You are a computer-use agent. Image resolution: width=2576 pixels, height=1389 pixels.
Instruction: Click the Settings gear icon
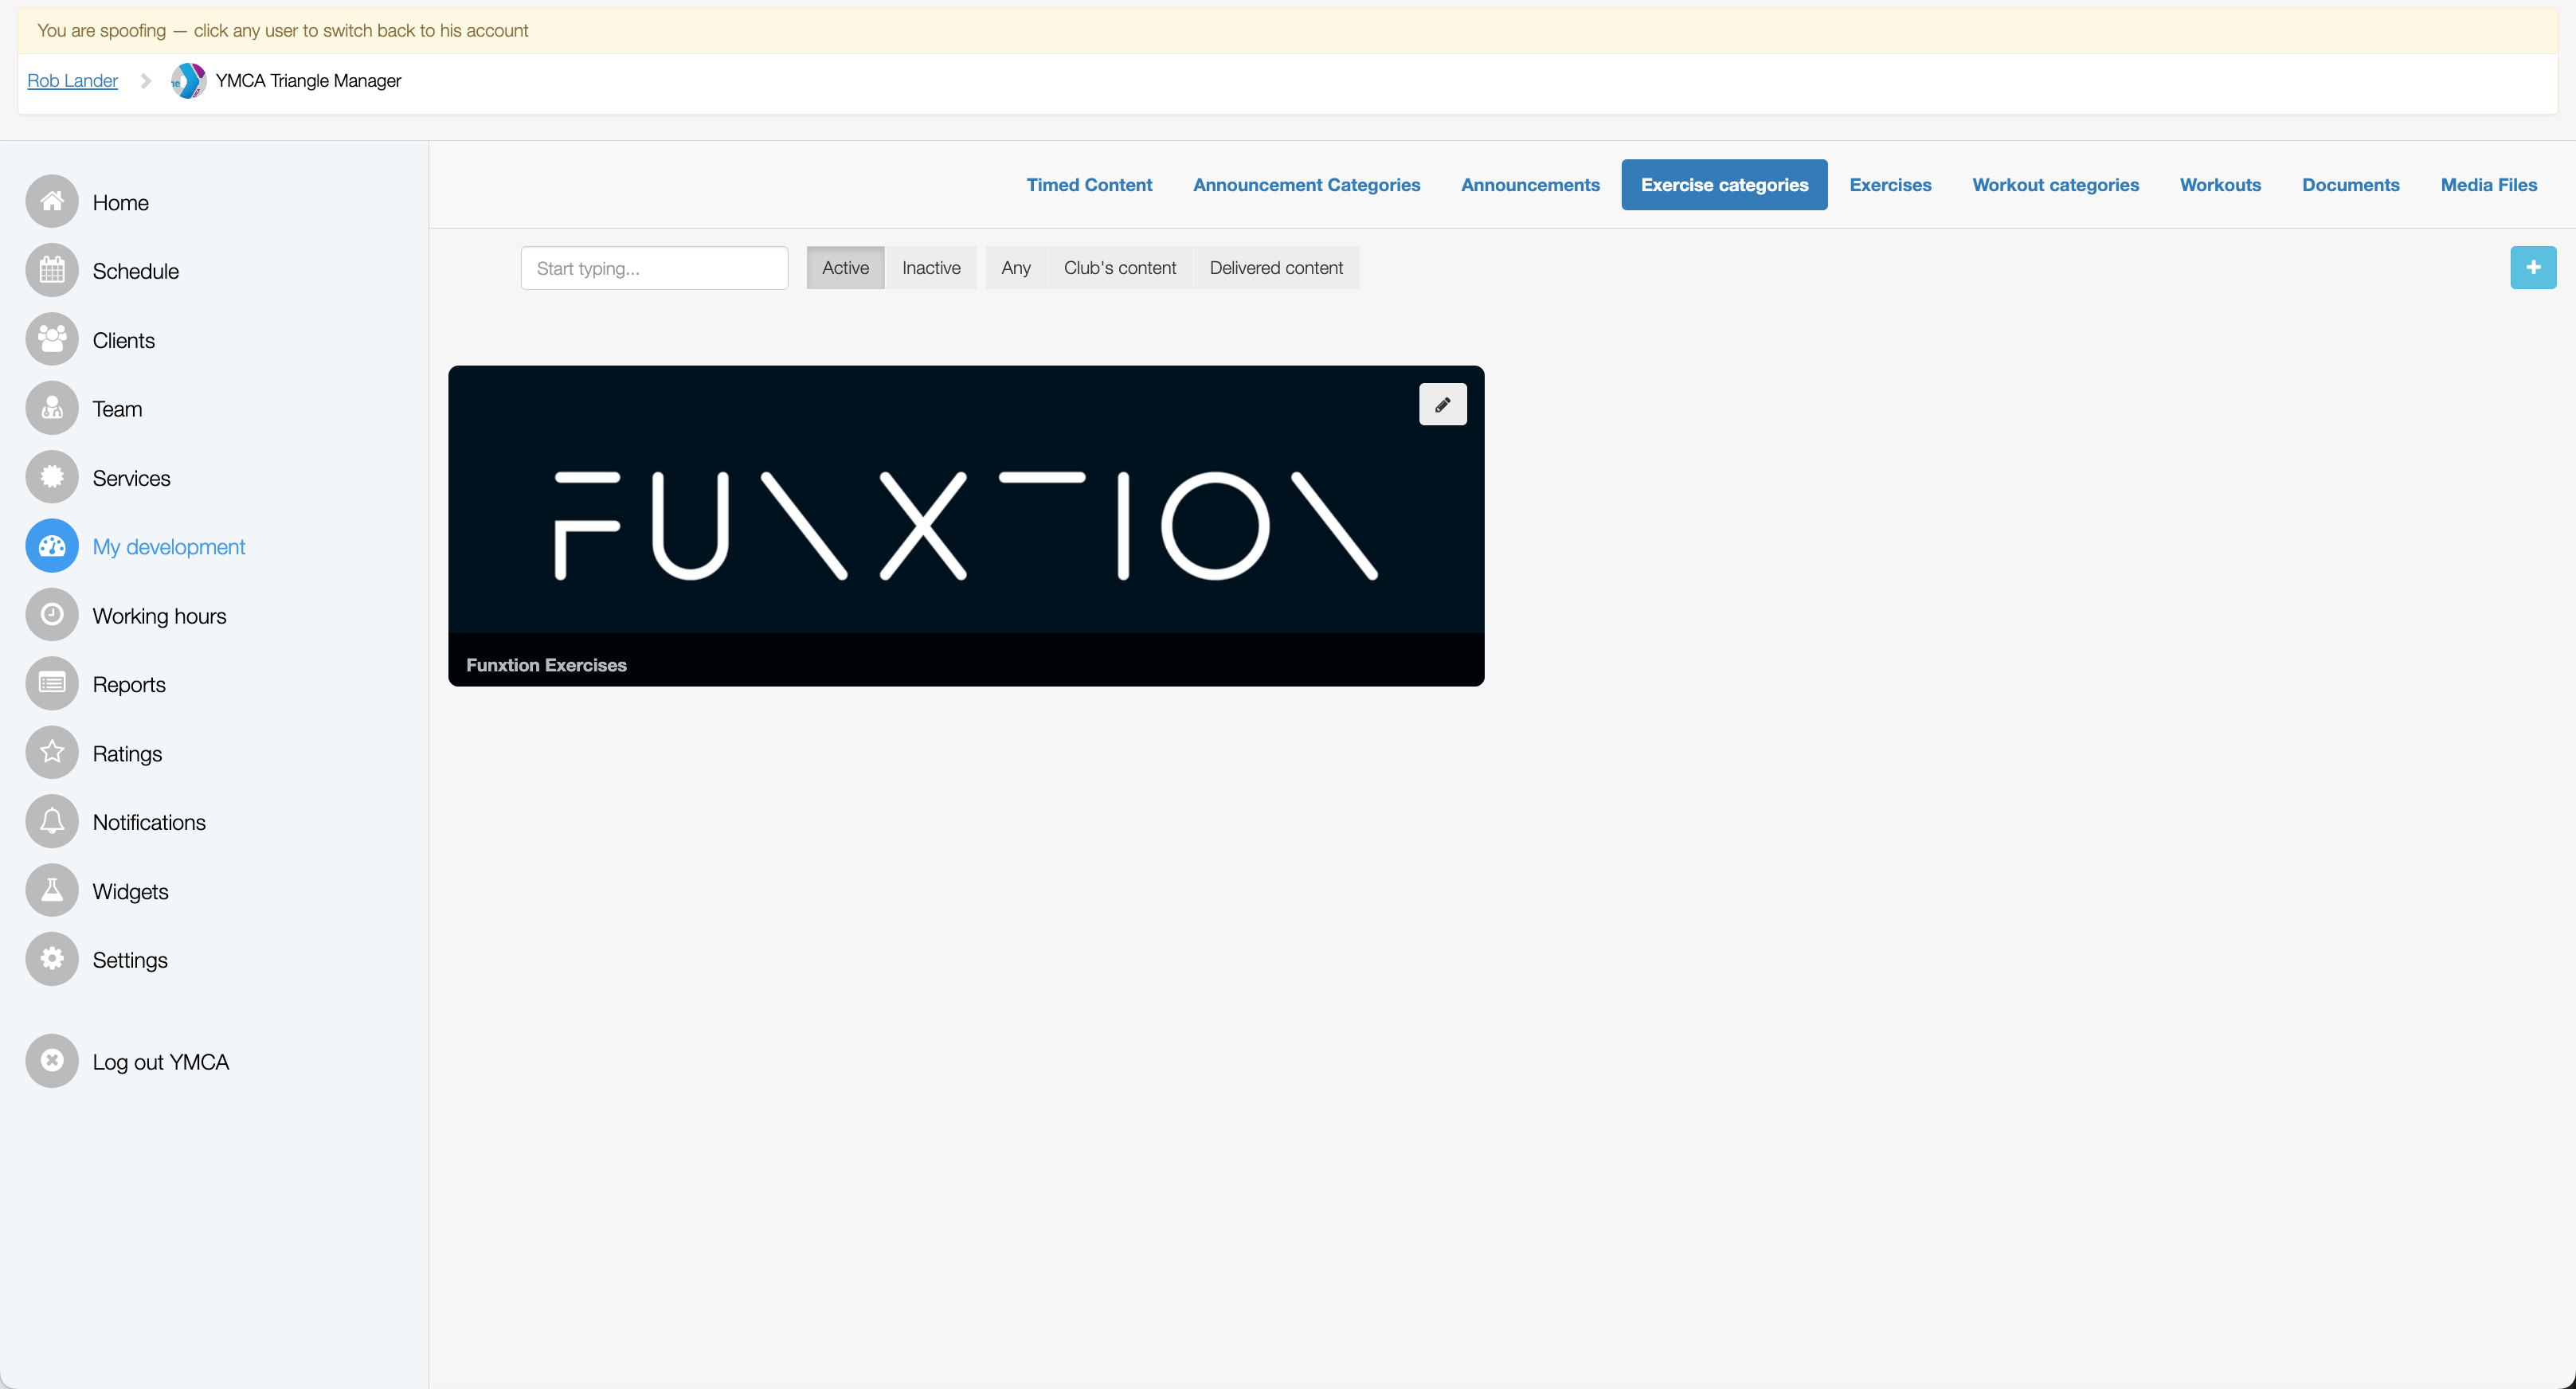[52, 960]
